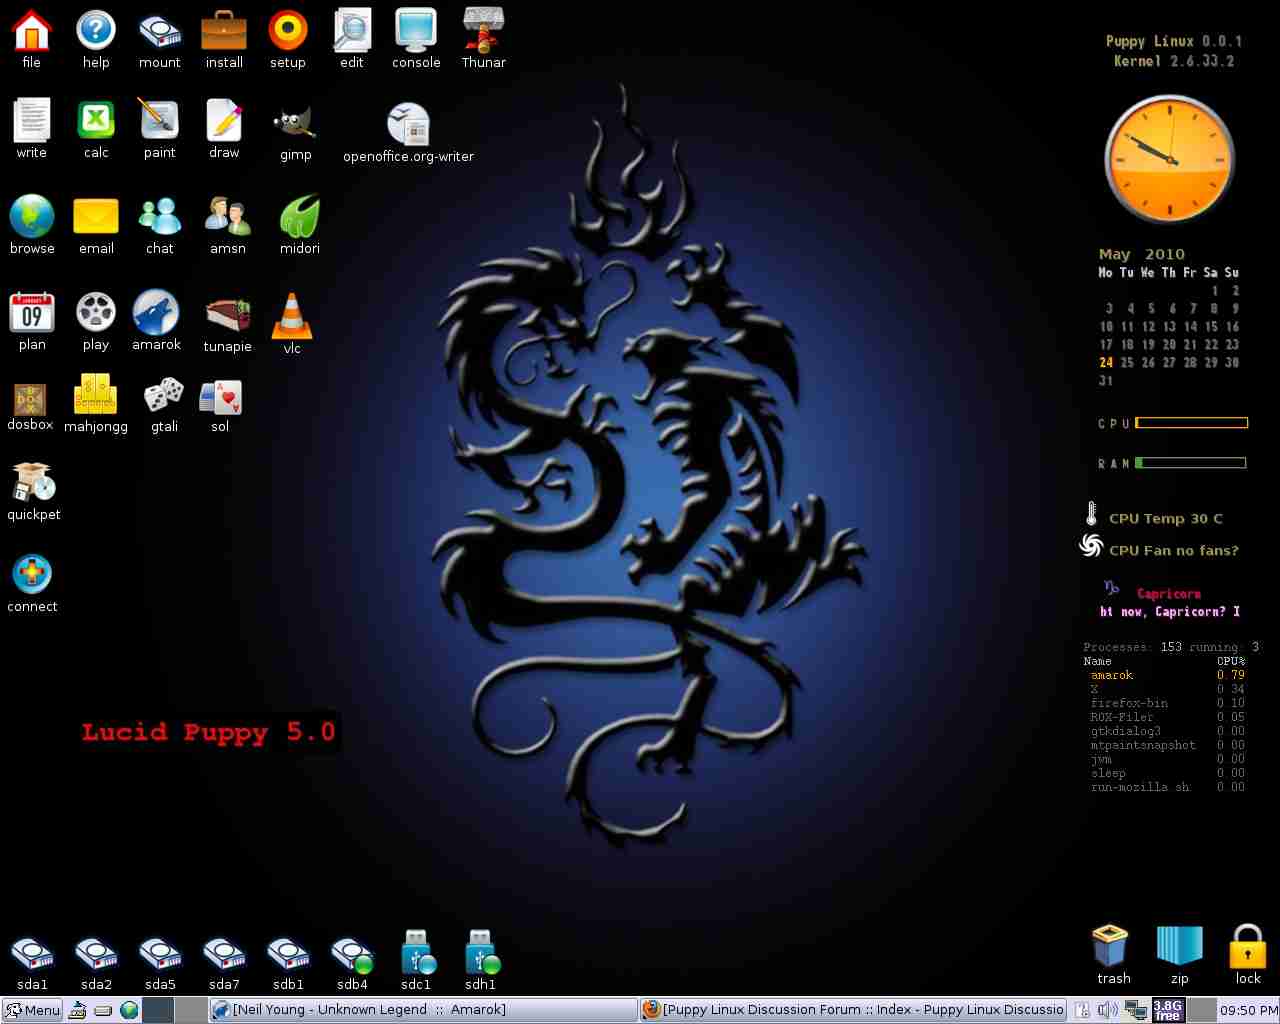This screenshot has width=1280, height=1024.
Task: Click the dark taskbar desktop pager box
Action: coord(159,1010)
